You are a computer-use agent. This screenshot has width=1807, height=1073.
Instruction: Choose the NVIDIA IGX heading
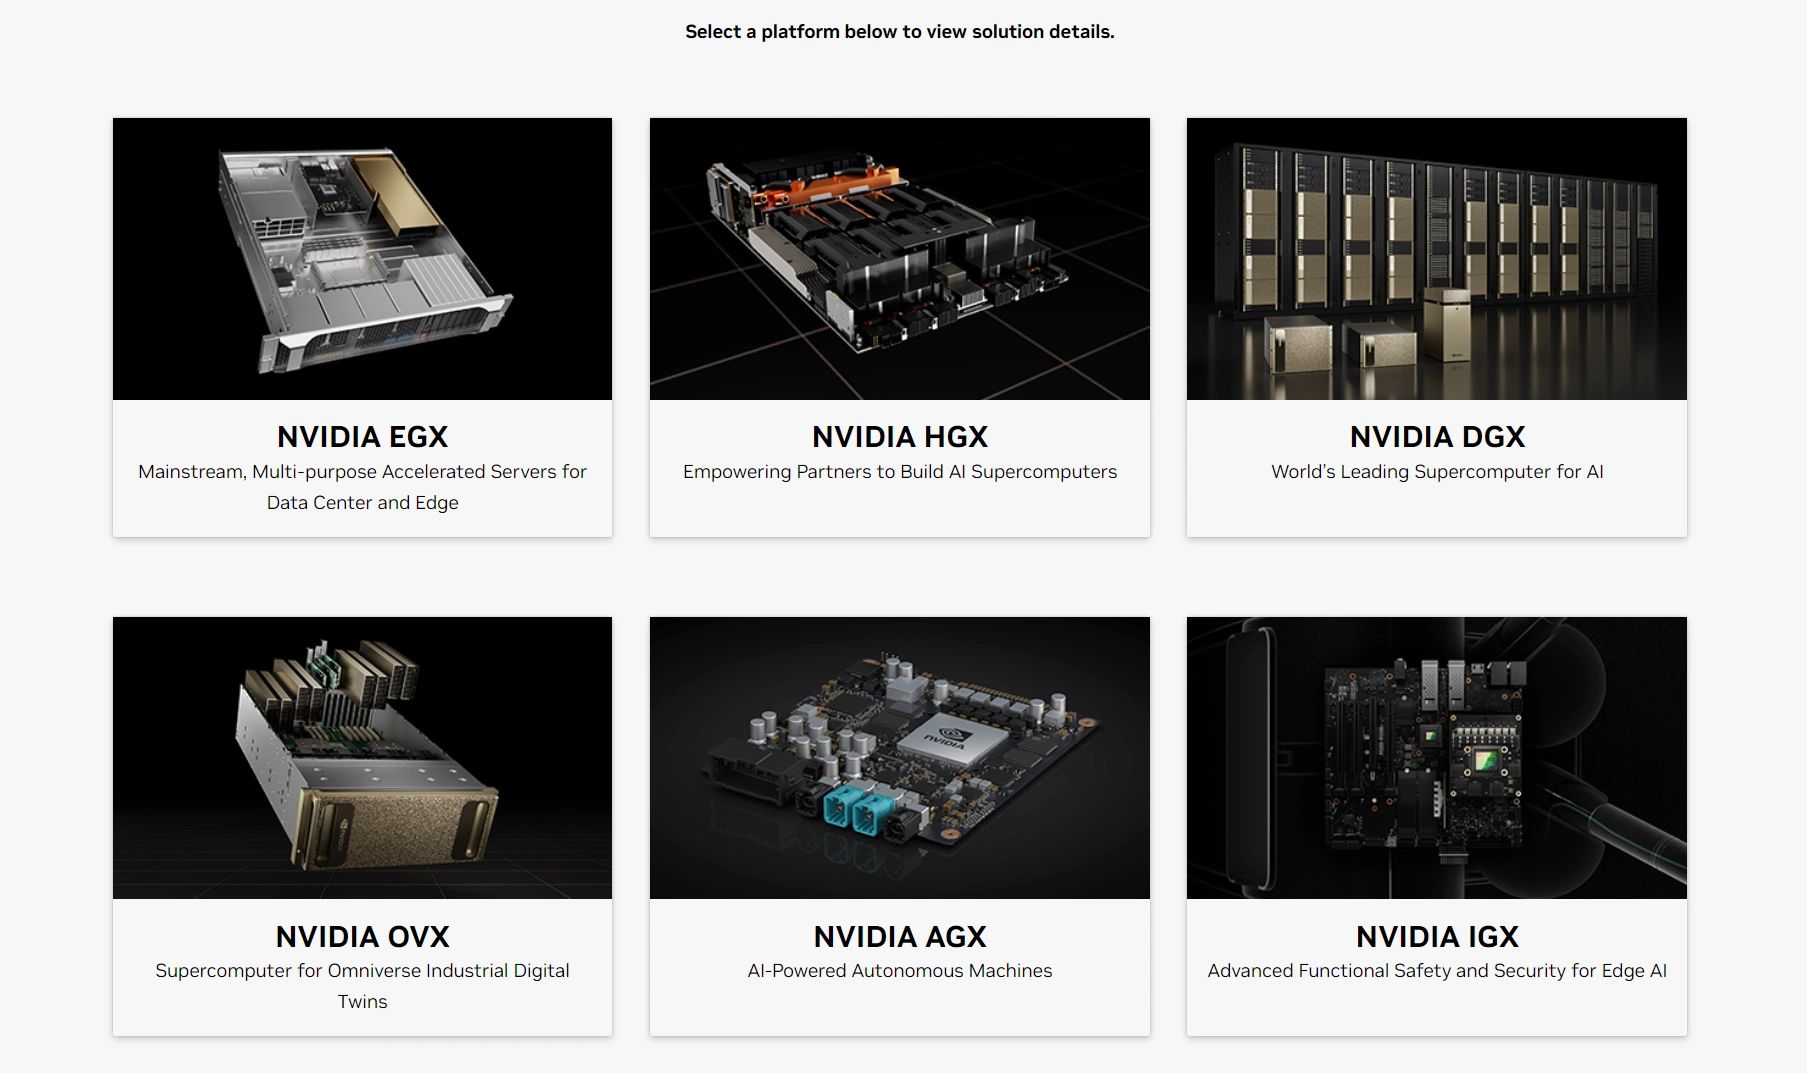1436,937
